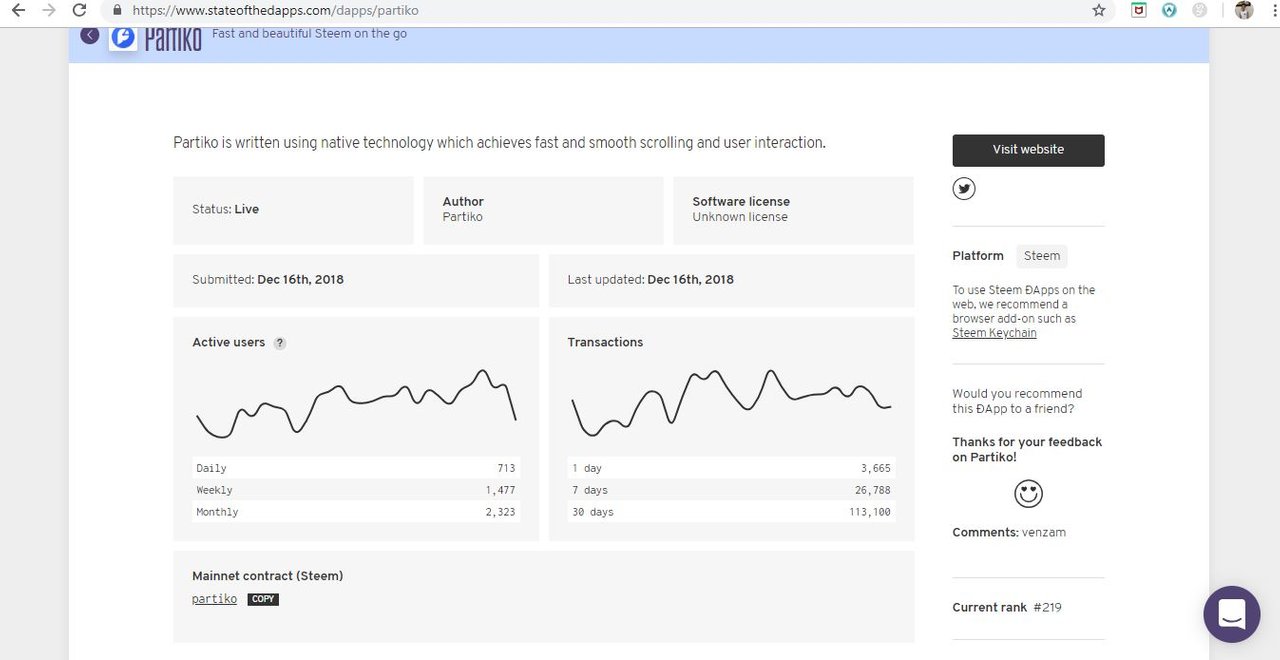
Task: Click the 30 days 113,100 transactions row
Action: [731, 512]
